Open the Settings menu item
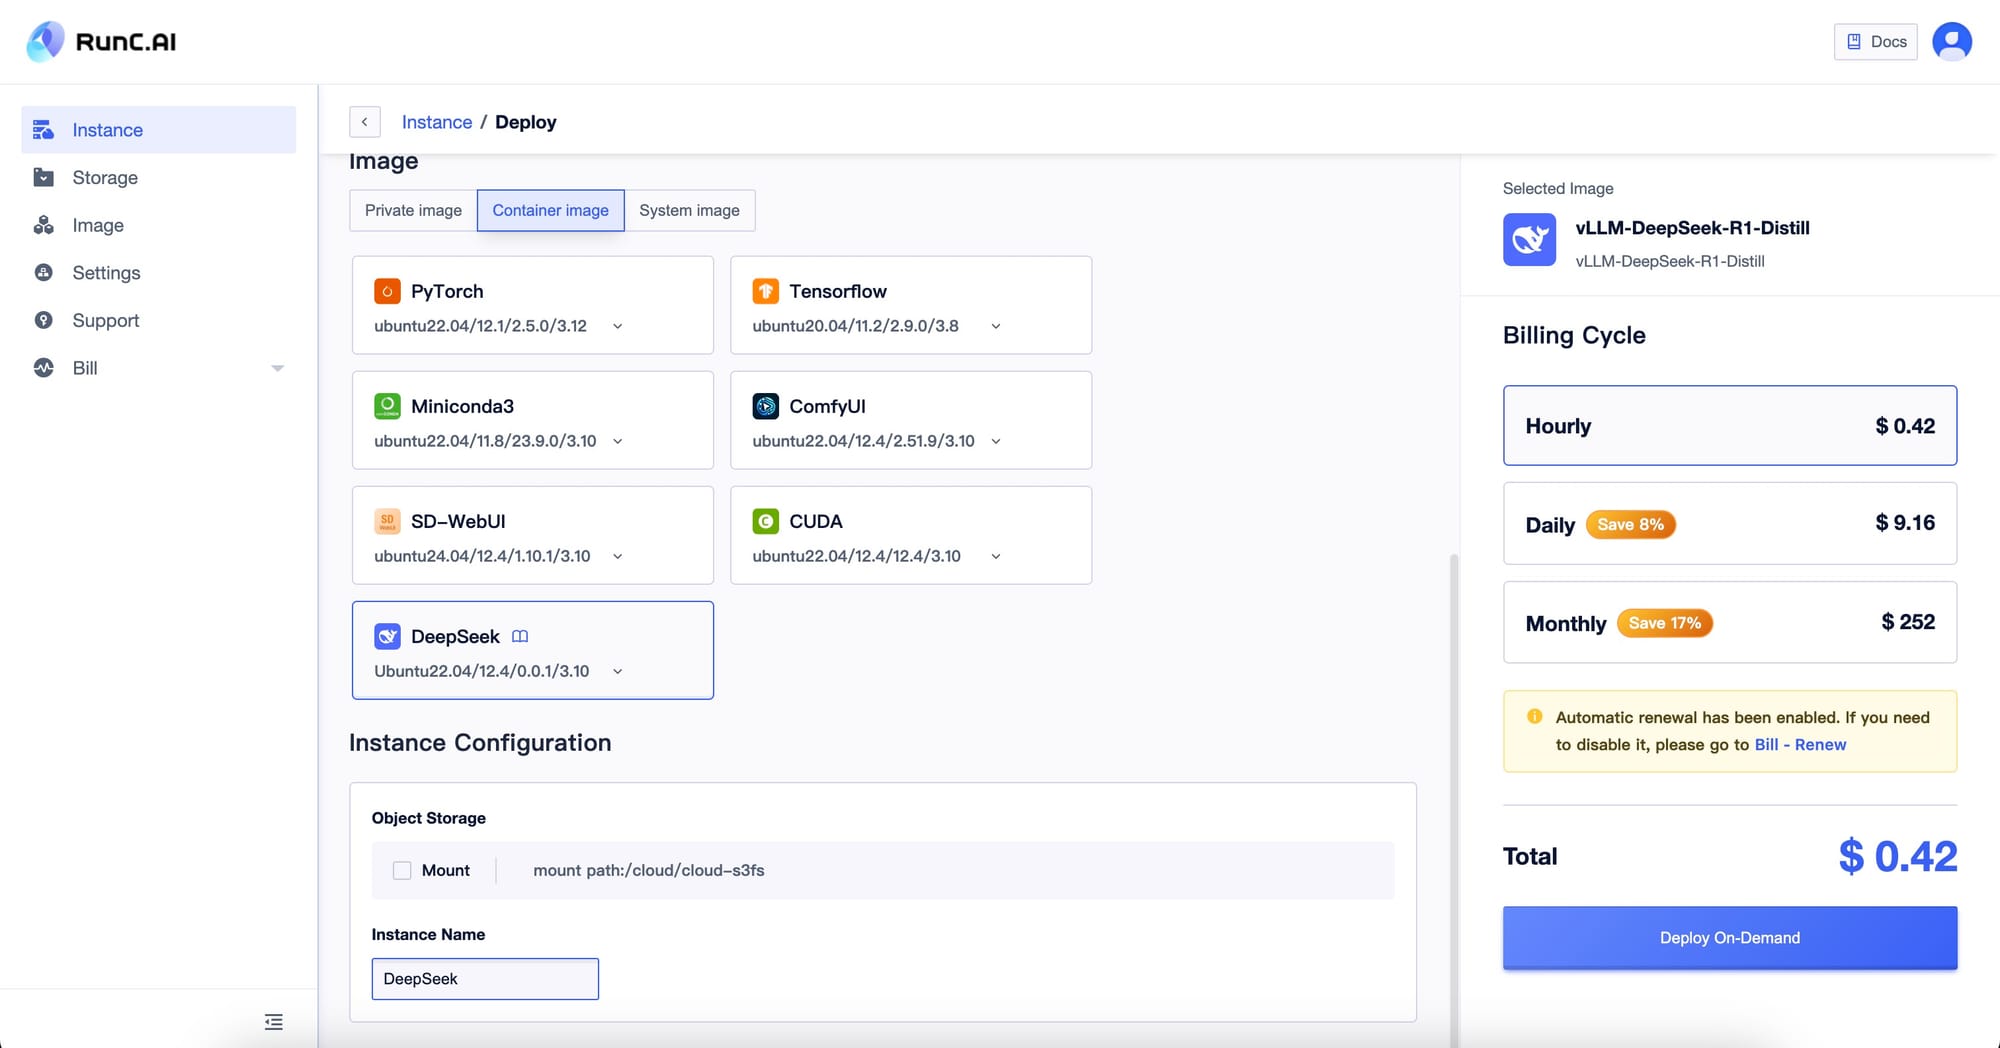The height and width of the screenshot is (1048, 2000). pyautogui.click(x=158, y=272)
